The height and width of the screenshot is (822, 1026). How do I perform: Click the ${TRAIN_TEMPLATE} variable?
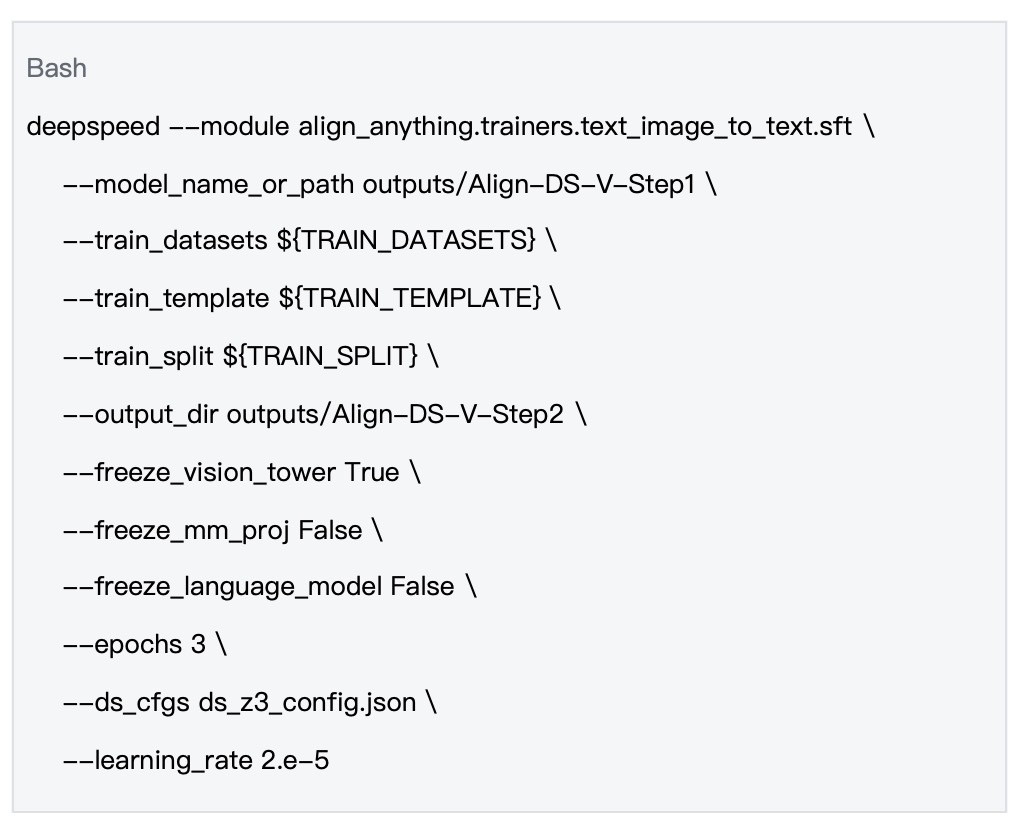coord(410,298)
